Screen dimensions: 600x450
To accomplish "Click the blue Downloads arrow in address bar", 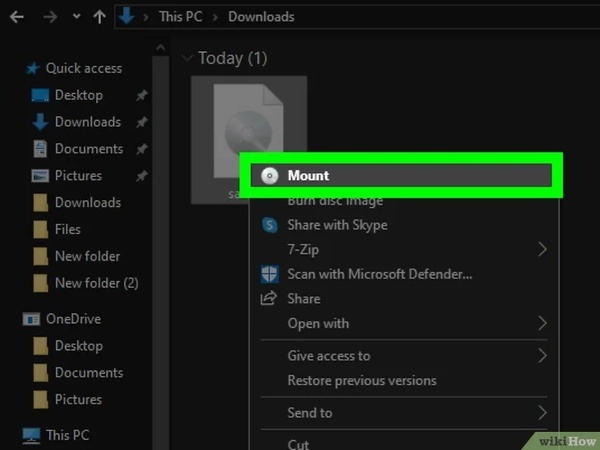I will [x=126, y=16].
